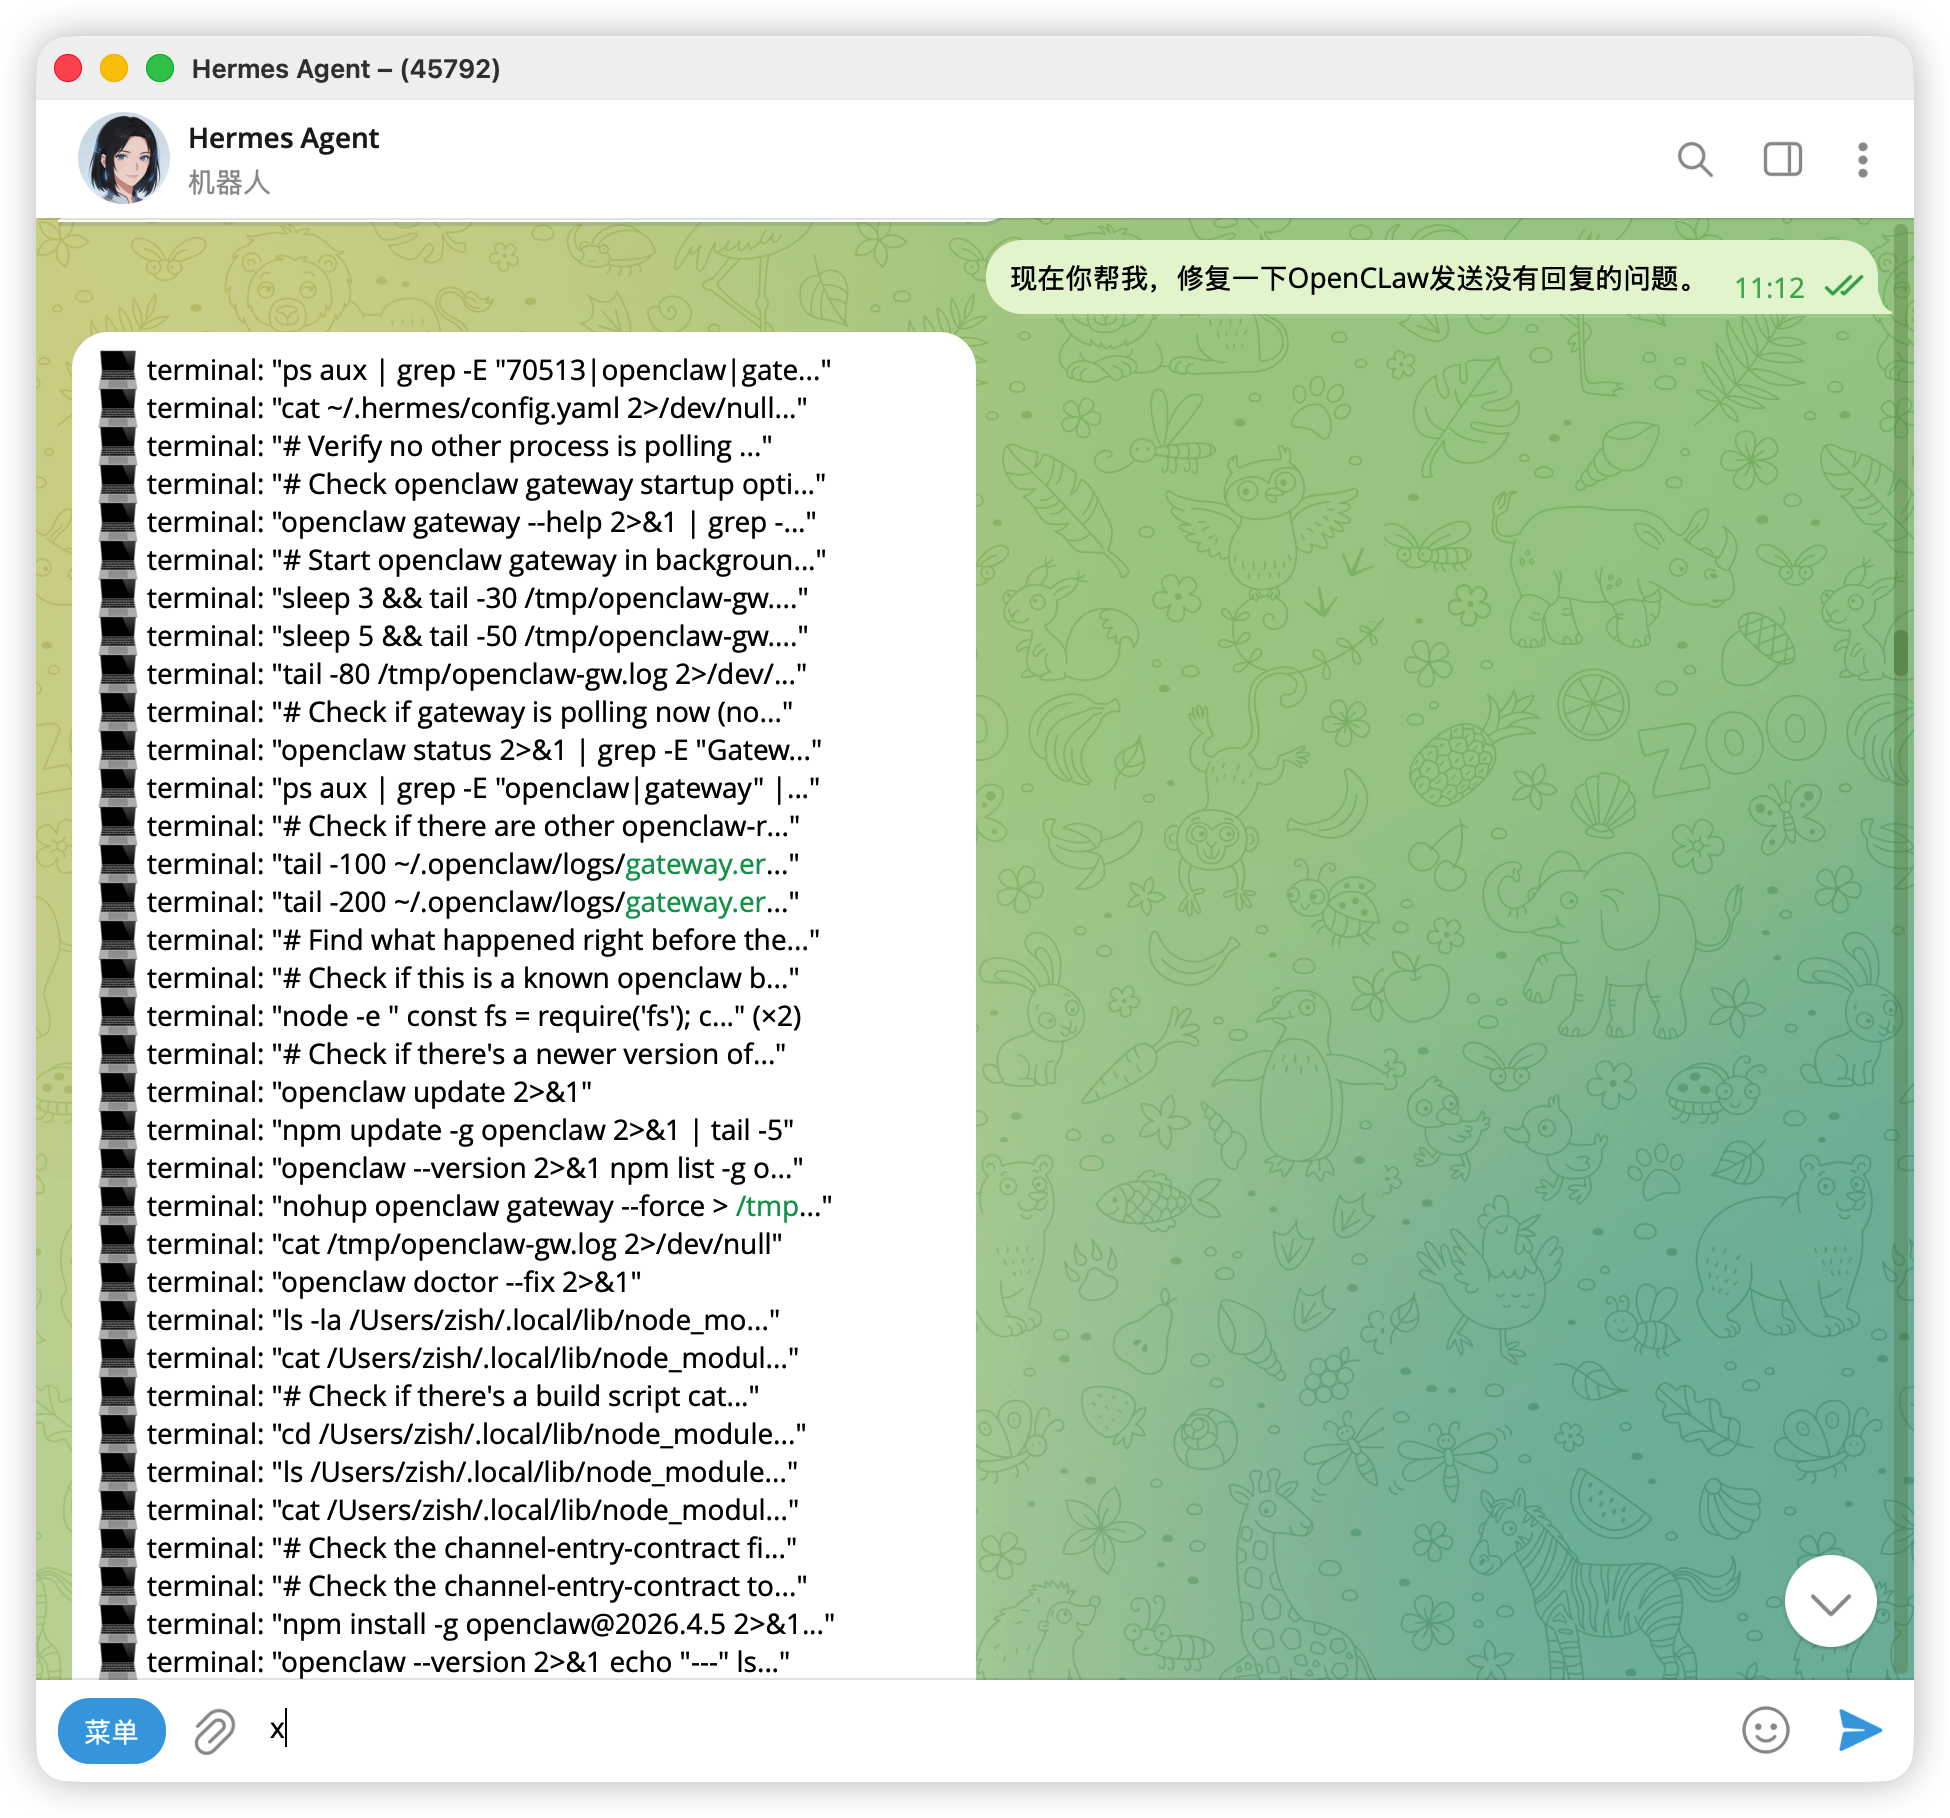Click the chat scrollbar thumb
Screen dimensions: 1950x1818
(1900, 652)
